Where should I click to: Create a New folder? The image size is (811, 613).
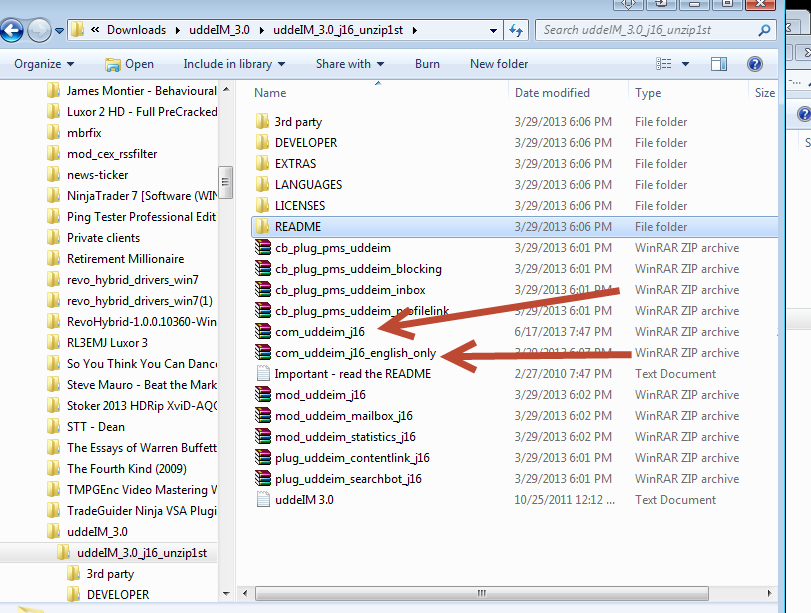point(499,64)
